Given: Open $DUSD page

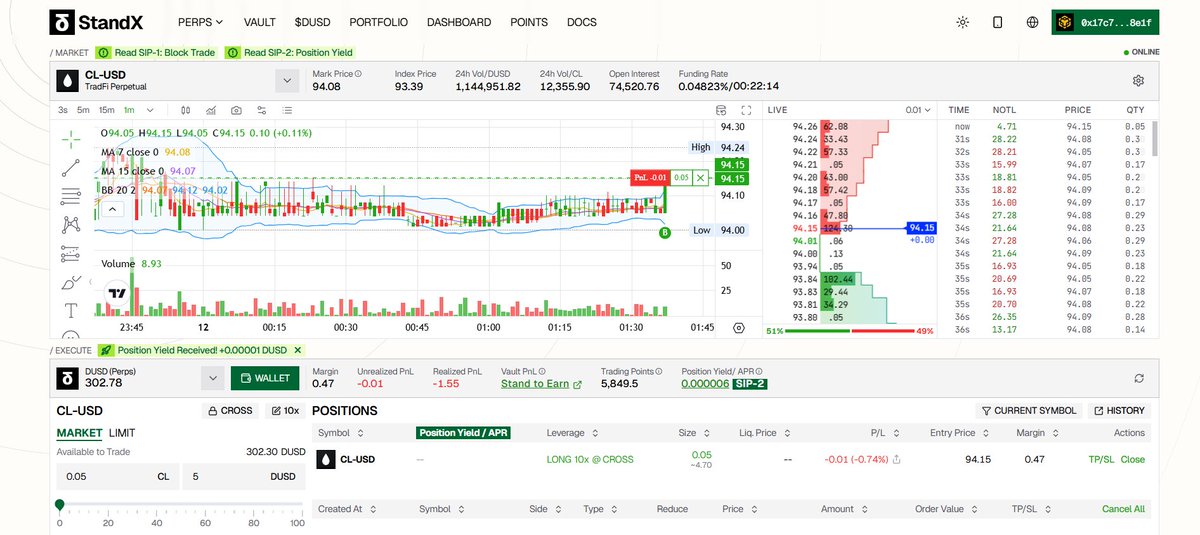Looking at the screenshot, I should point(313,22).
